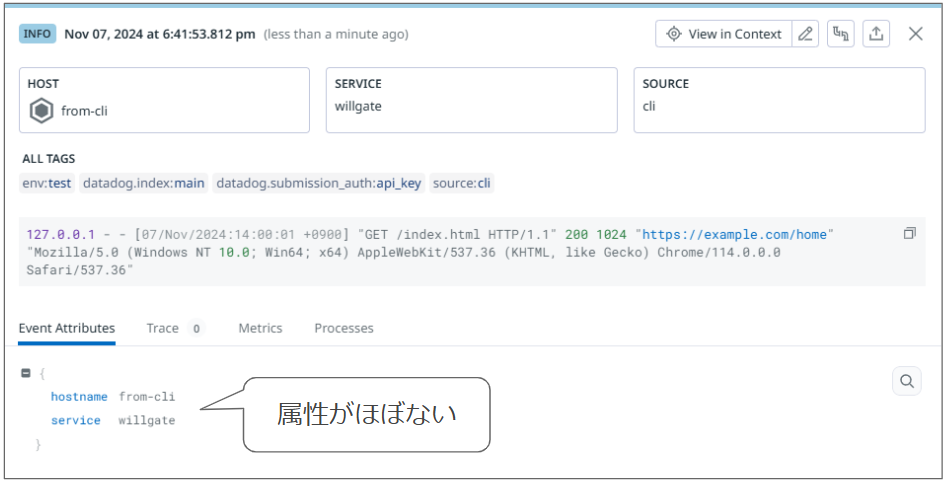Click the INFO status badge
Image resolution: width=946 pixels, height=481 pixels.
(x=37, y=34)
